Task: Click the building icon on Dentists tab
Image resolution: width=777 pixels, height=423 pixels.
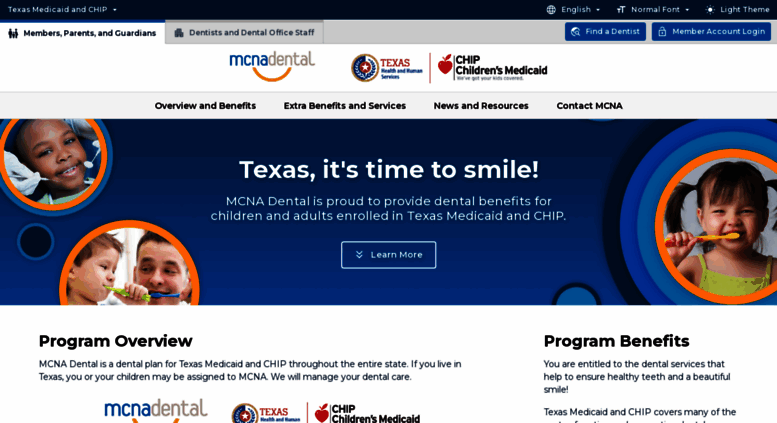Action: point(179,33)
